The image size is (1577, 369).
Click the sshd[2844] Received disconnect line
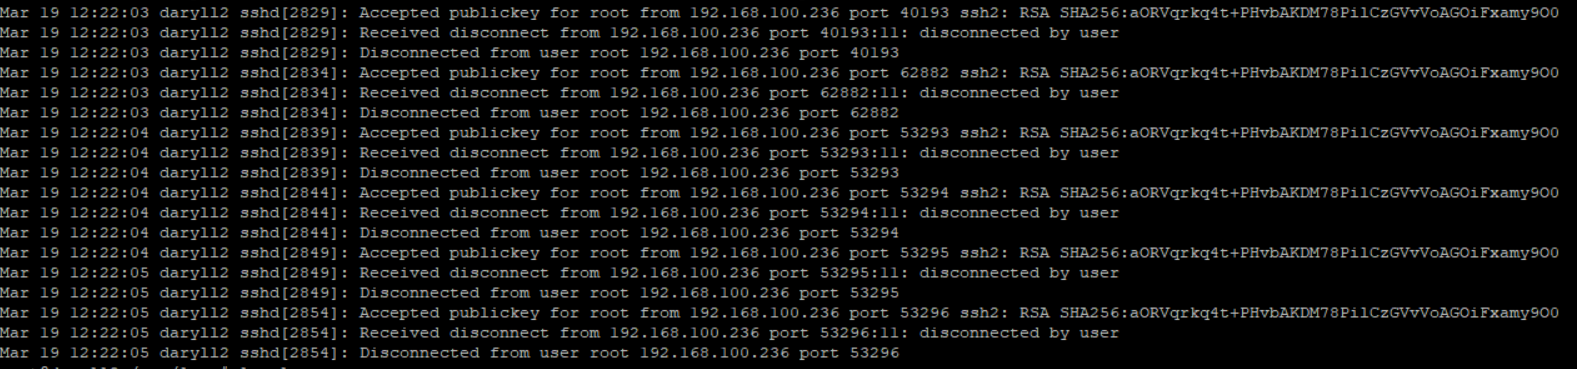click(x=560, y=213)
